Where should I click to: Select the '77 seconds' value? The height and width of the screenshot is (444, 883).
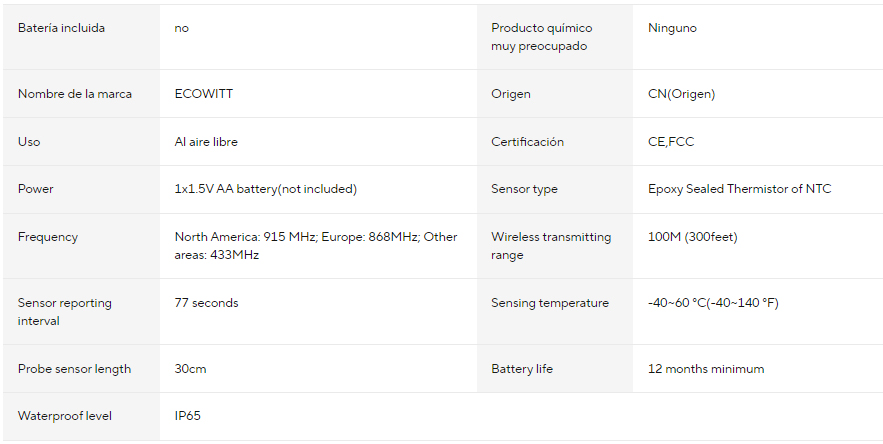pos(206,303)
